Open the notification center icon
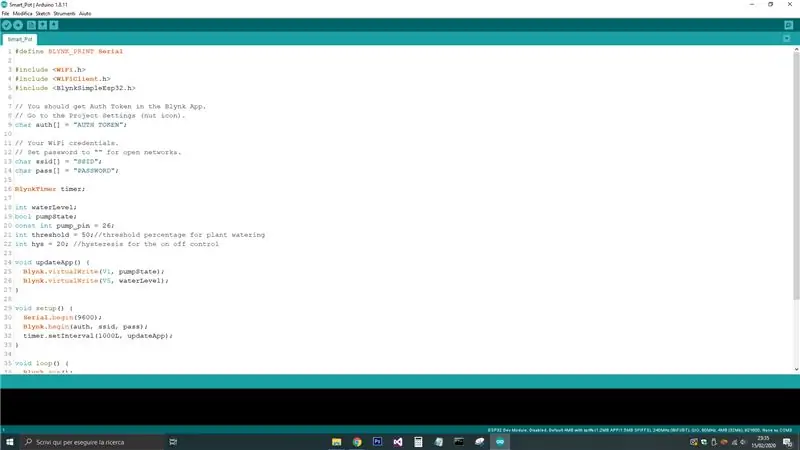This screenshot has height=450, width=800. (788, 442)
